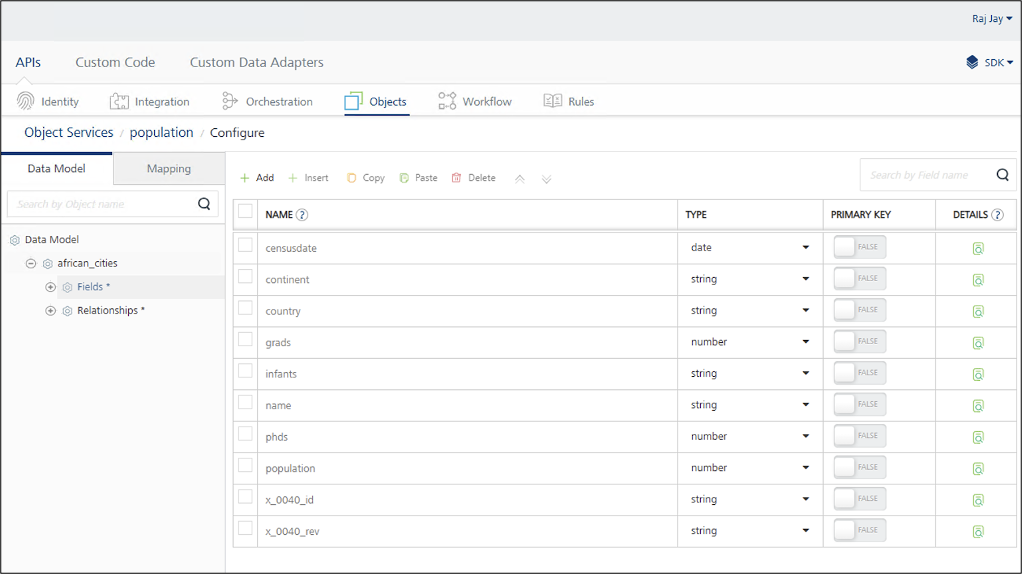Open details icon for censusdate row
The image size is (1022, 574).
click(978, 248)
